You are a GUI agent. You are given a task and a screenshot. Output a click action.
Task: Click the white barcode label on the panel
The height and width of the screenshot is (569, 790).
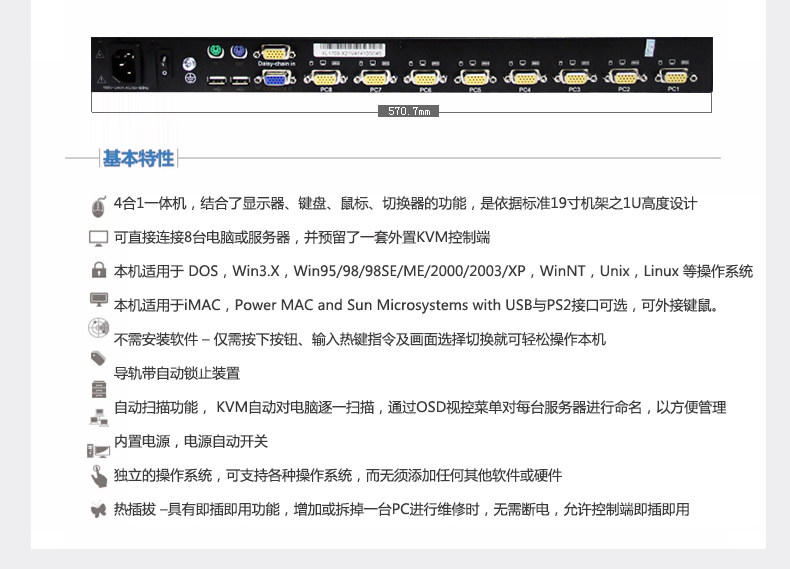349,49
